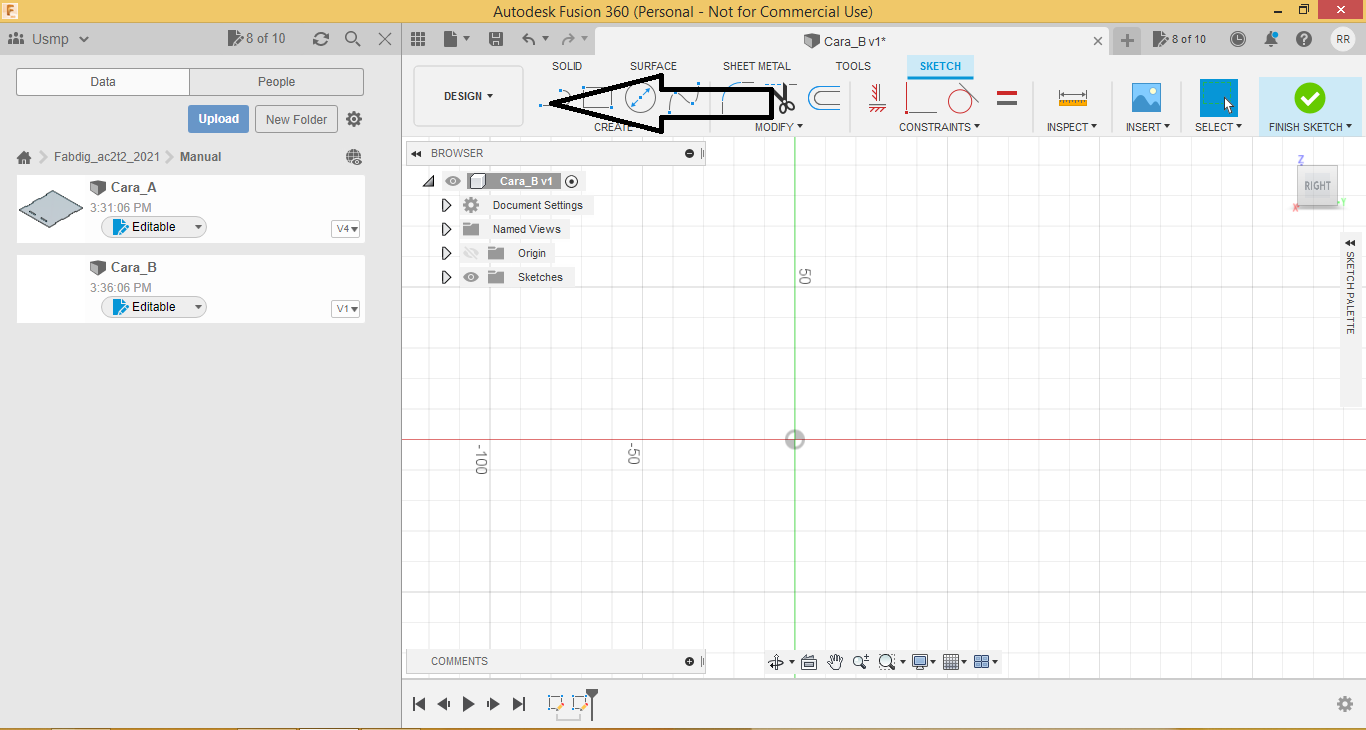
Task: Expand the Named Views node
Action: pyautogui.click(x=447, y=229)
